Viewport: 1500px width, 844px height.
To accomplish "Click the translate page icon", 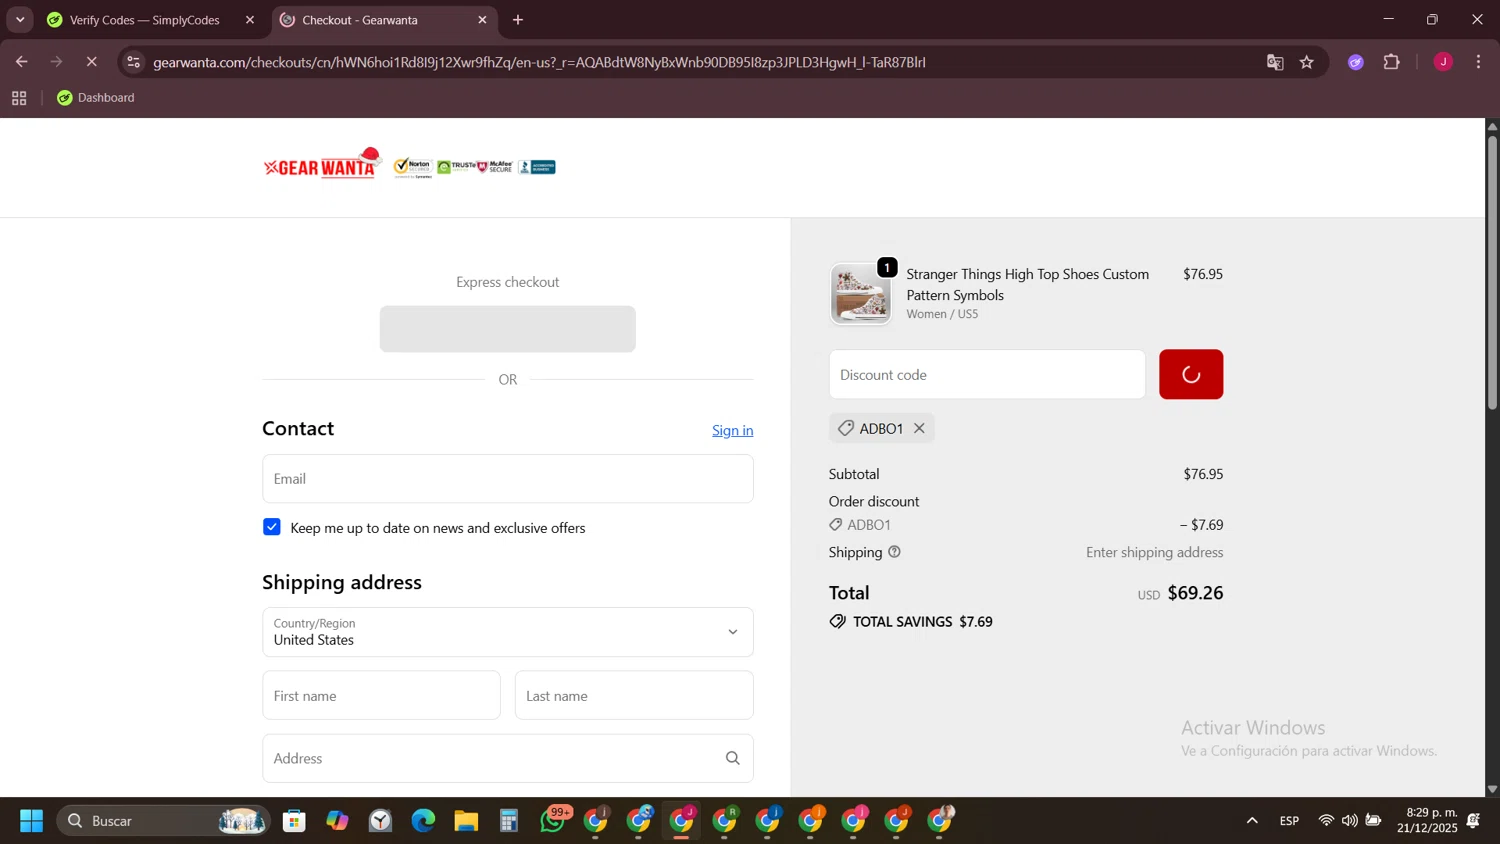I will pyautogui.click(x=1274, y=62).
